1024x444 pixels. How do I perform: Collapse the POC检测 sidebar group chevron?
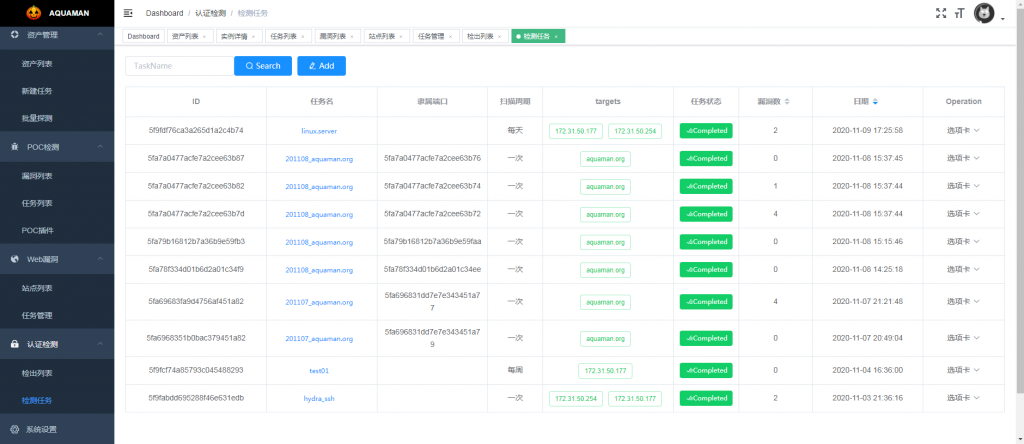pos(100,148)
